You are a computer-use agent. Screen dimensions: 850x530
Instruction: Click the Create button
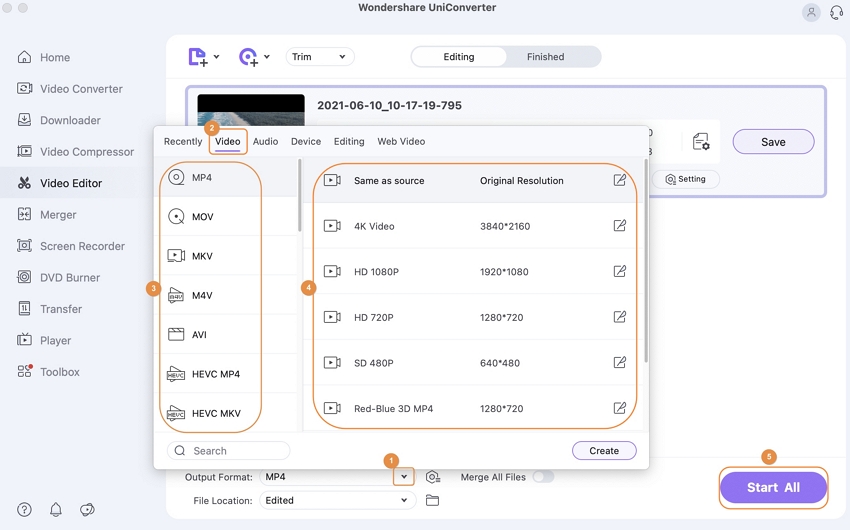tap(604, 451)
